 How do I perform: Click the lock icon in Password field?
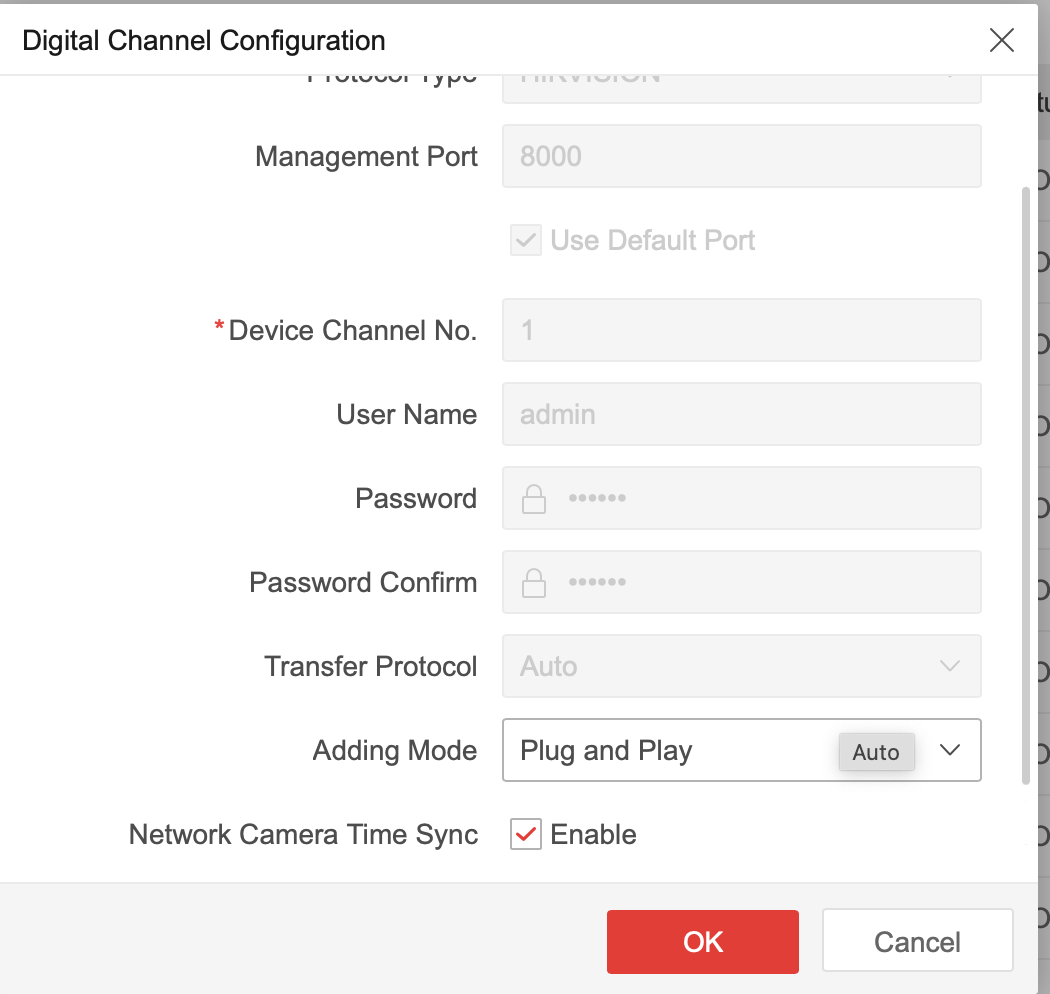point(534,499)
